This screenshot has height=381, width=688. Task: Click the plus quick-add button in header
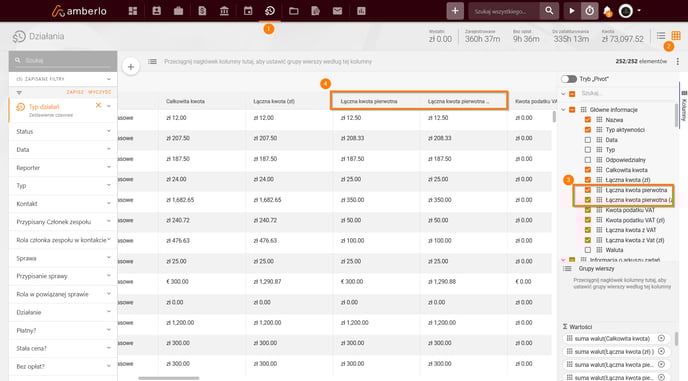point(455,11)
